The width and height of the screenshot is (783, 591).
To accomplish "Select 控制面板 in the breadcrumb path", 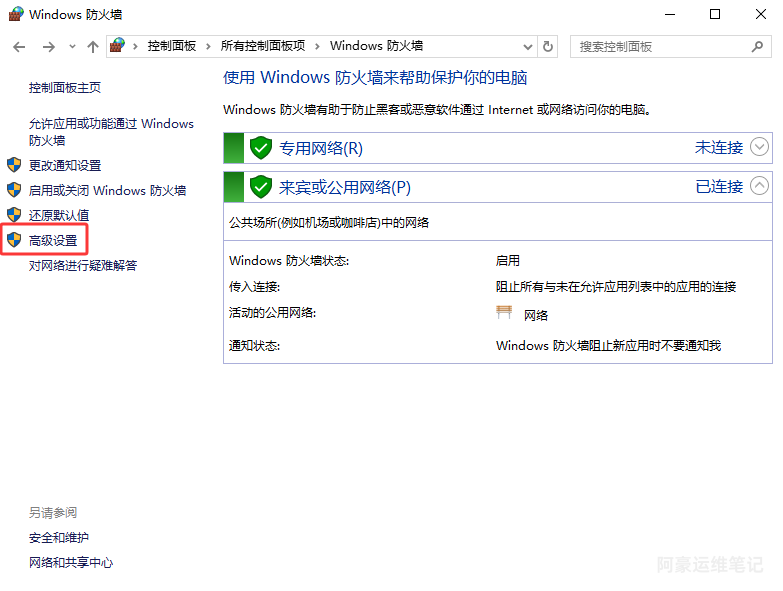I will pyautogui.click(x=171, y=46).
